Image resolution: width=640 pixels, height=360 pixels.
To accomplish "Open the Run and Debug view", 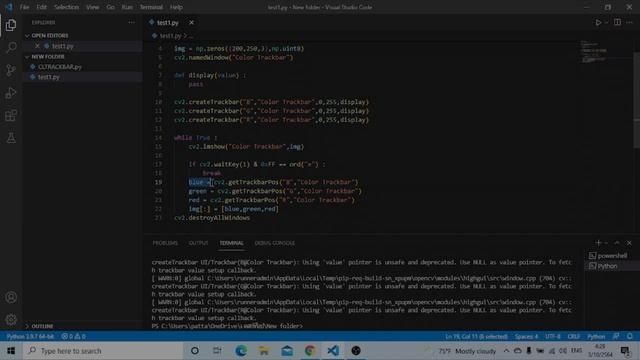I will [x=11, y=93].
